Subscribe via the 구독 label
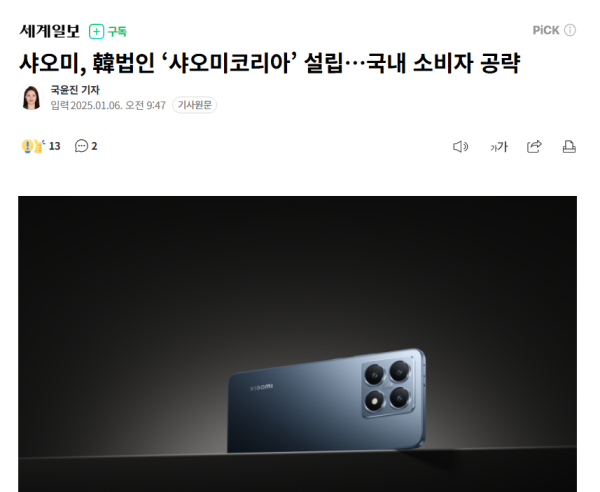The width and height of the screenshot is (600, 492). 117,31
